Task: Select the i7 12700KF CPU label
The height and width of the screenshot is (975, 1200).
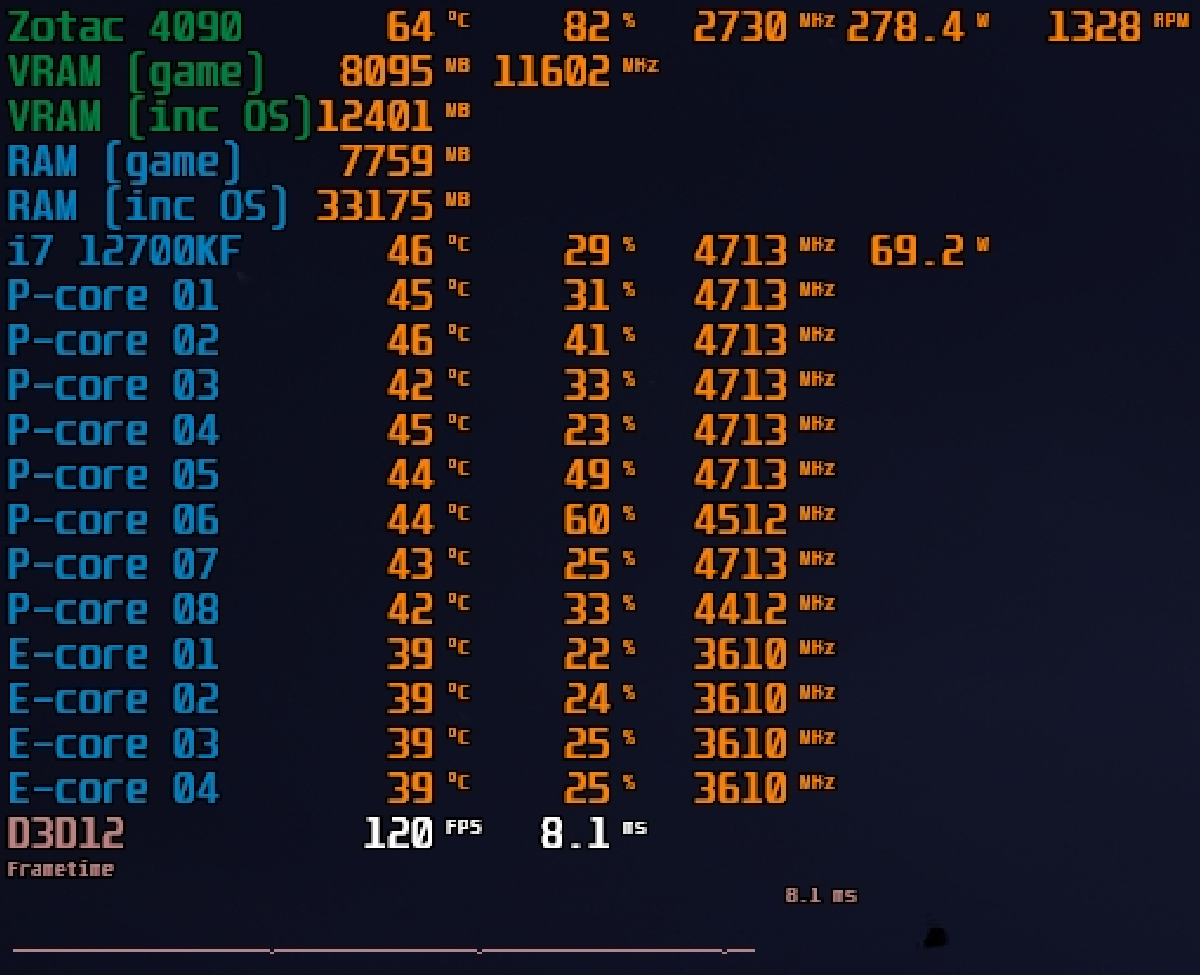Action: pos(125,251)
